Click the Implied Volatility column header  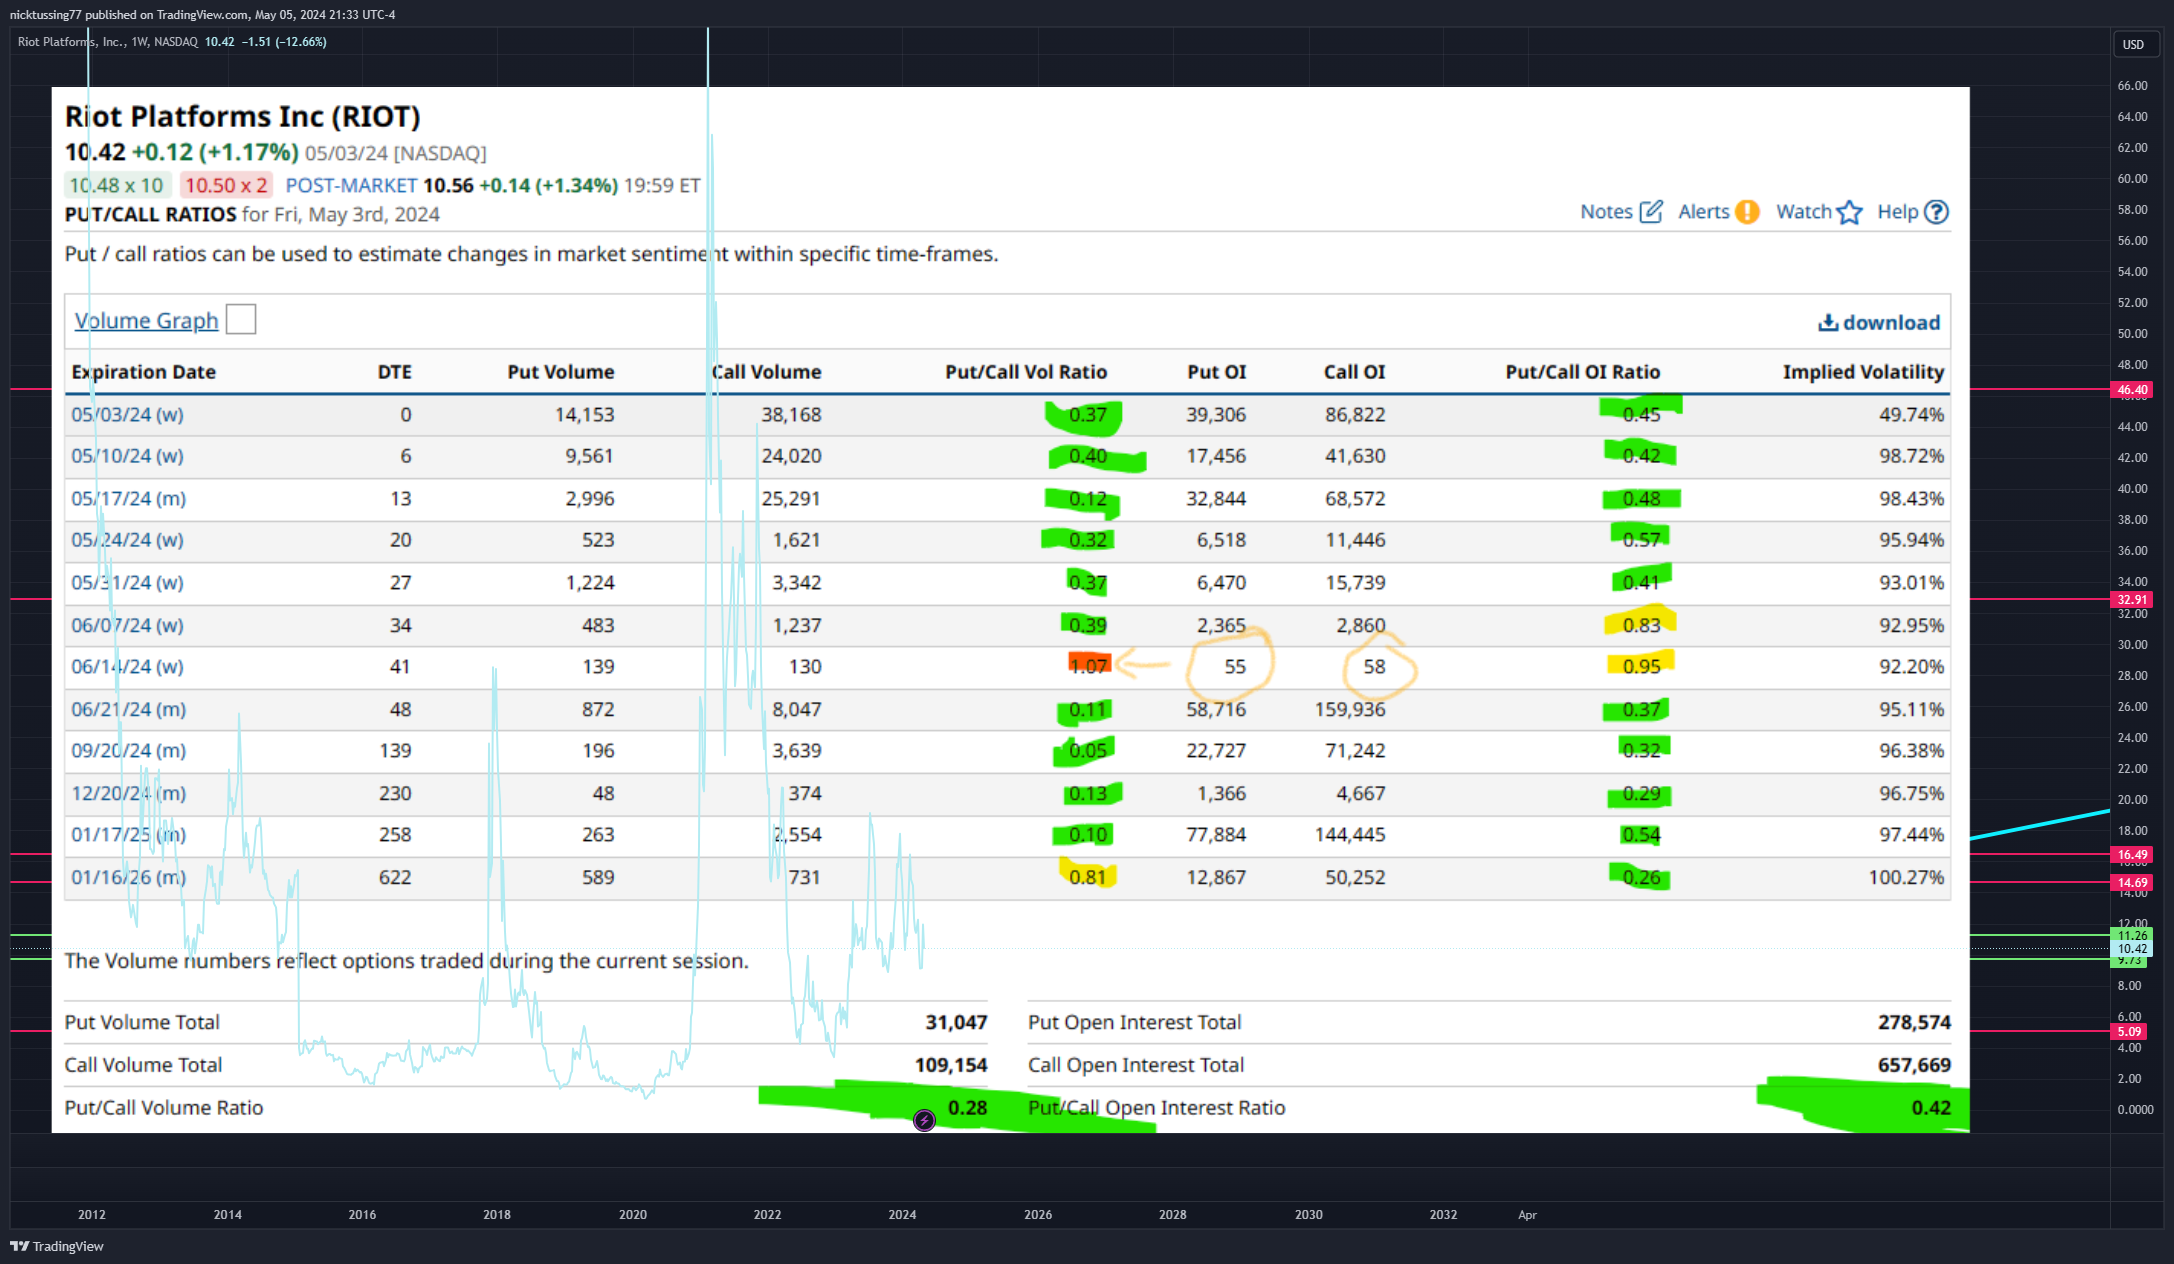1863,372
